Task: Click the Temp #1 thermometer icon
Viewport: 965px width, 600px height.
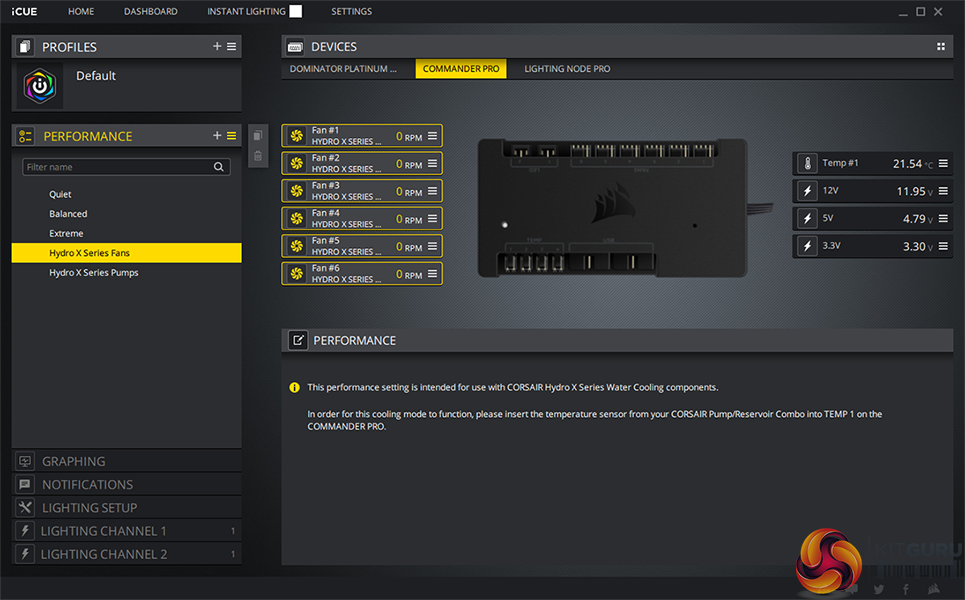Action: [x=807, y=163]
